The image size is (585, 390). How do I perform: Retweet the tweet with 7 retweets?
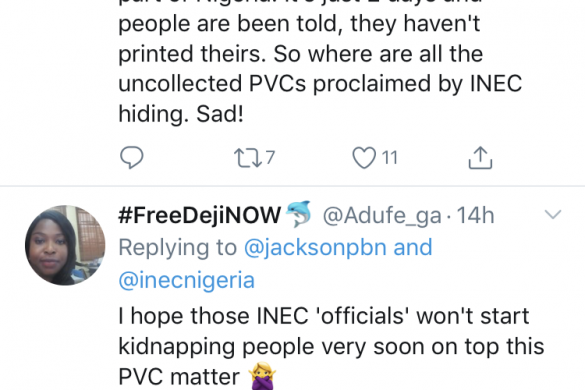(248, 158)
